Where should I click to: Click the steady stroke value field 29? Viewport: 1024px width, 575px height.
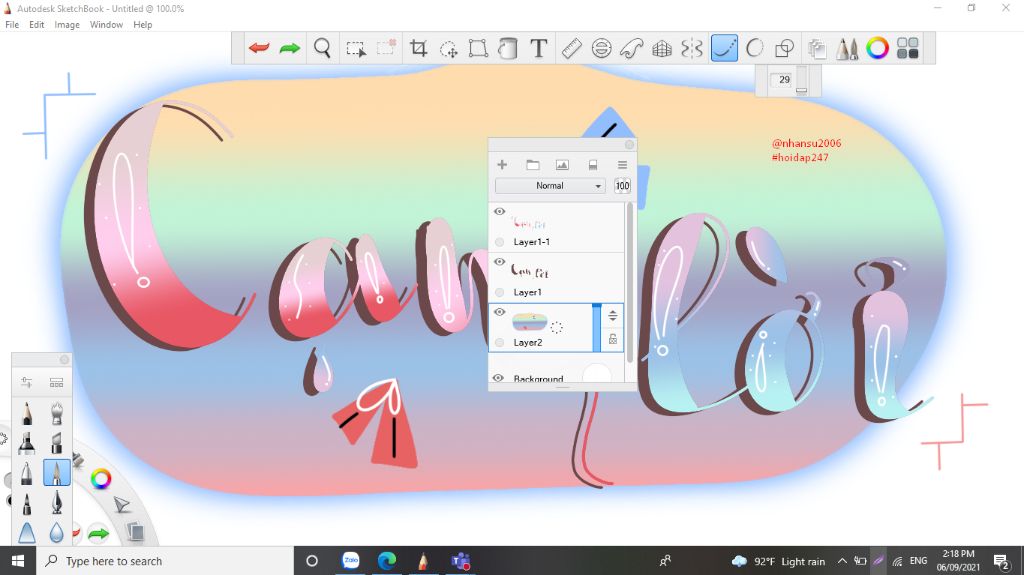tap(782, 80)
